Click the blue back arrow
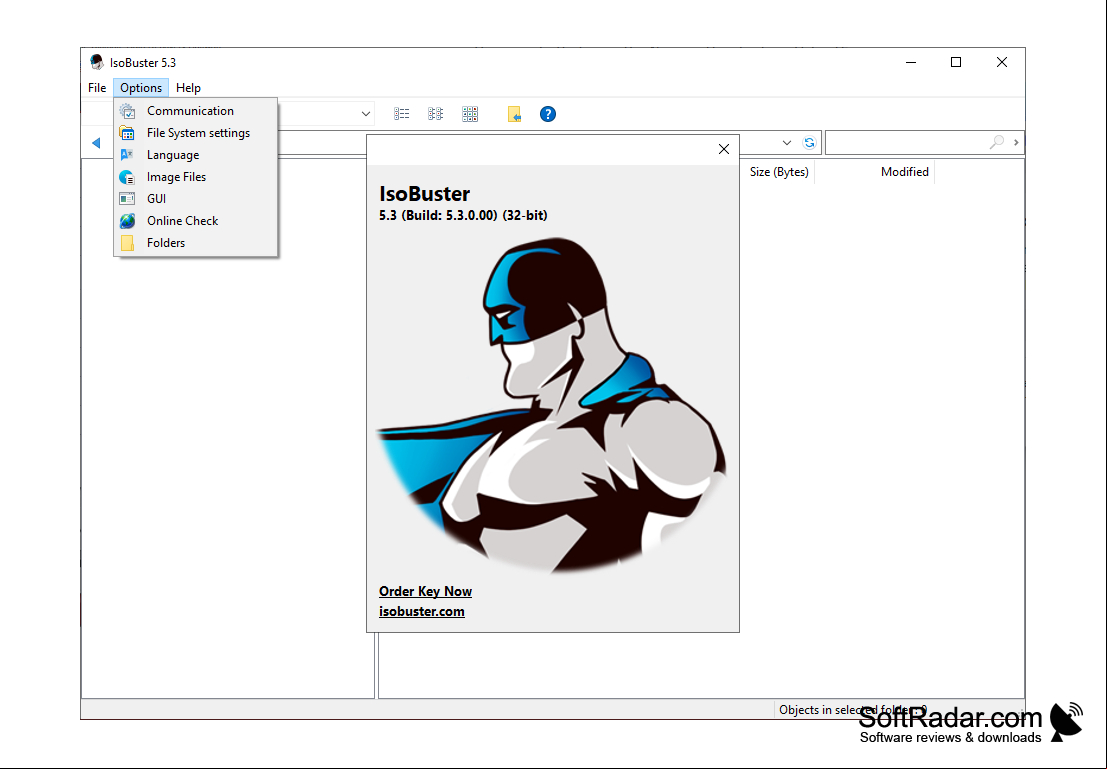Screen dimensions: 1107x769 96,143
